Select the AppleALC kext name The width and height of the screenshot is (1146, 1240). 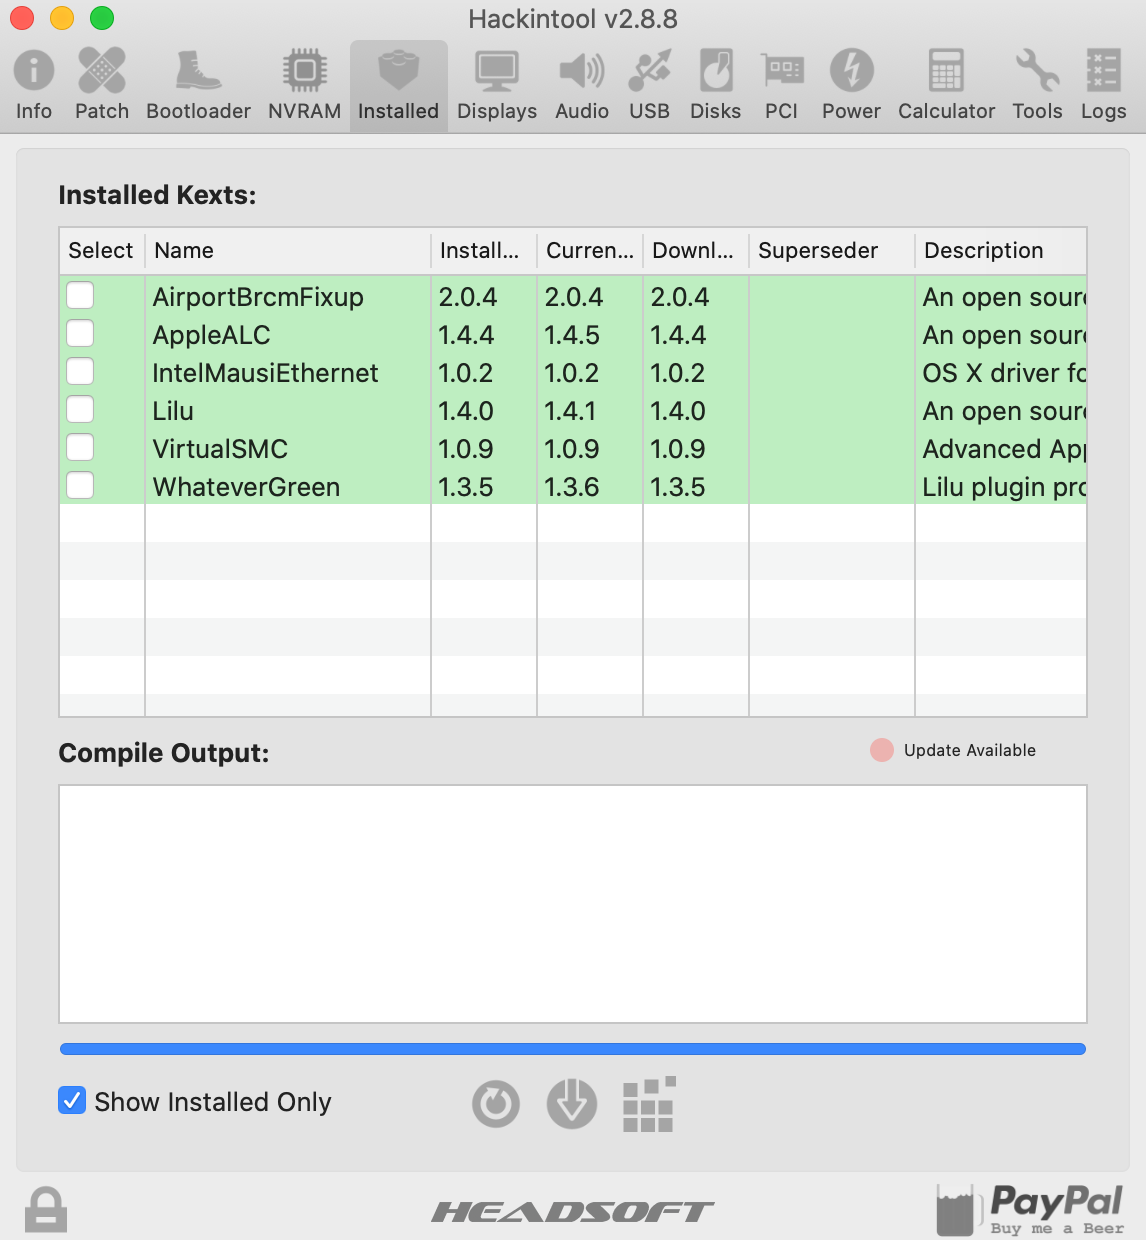[x=211, y=335]
